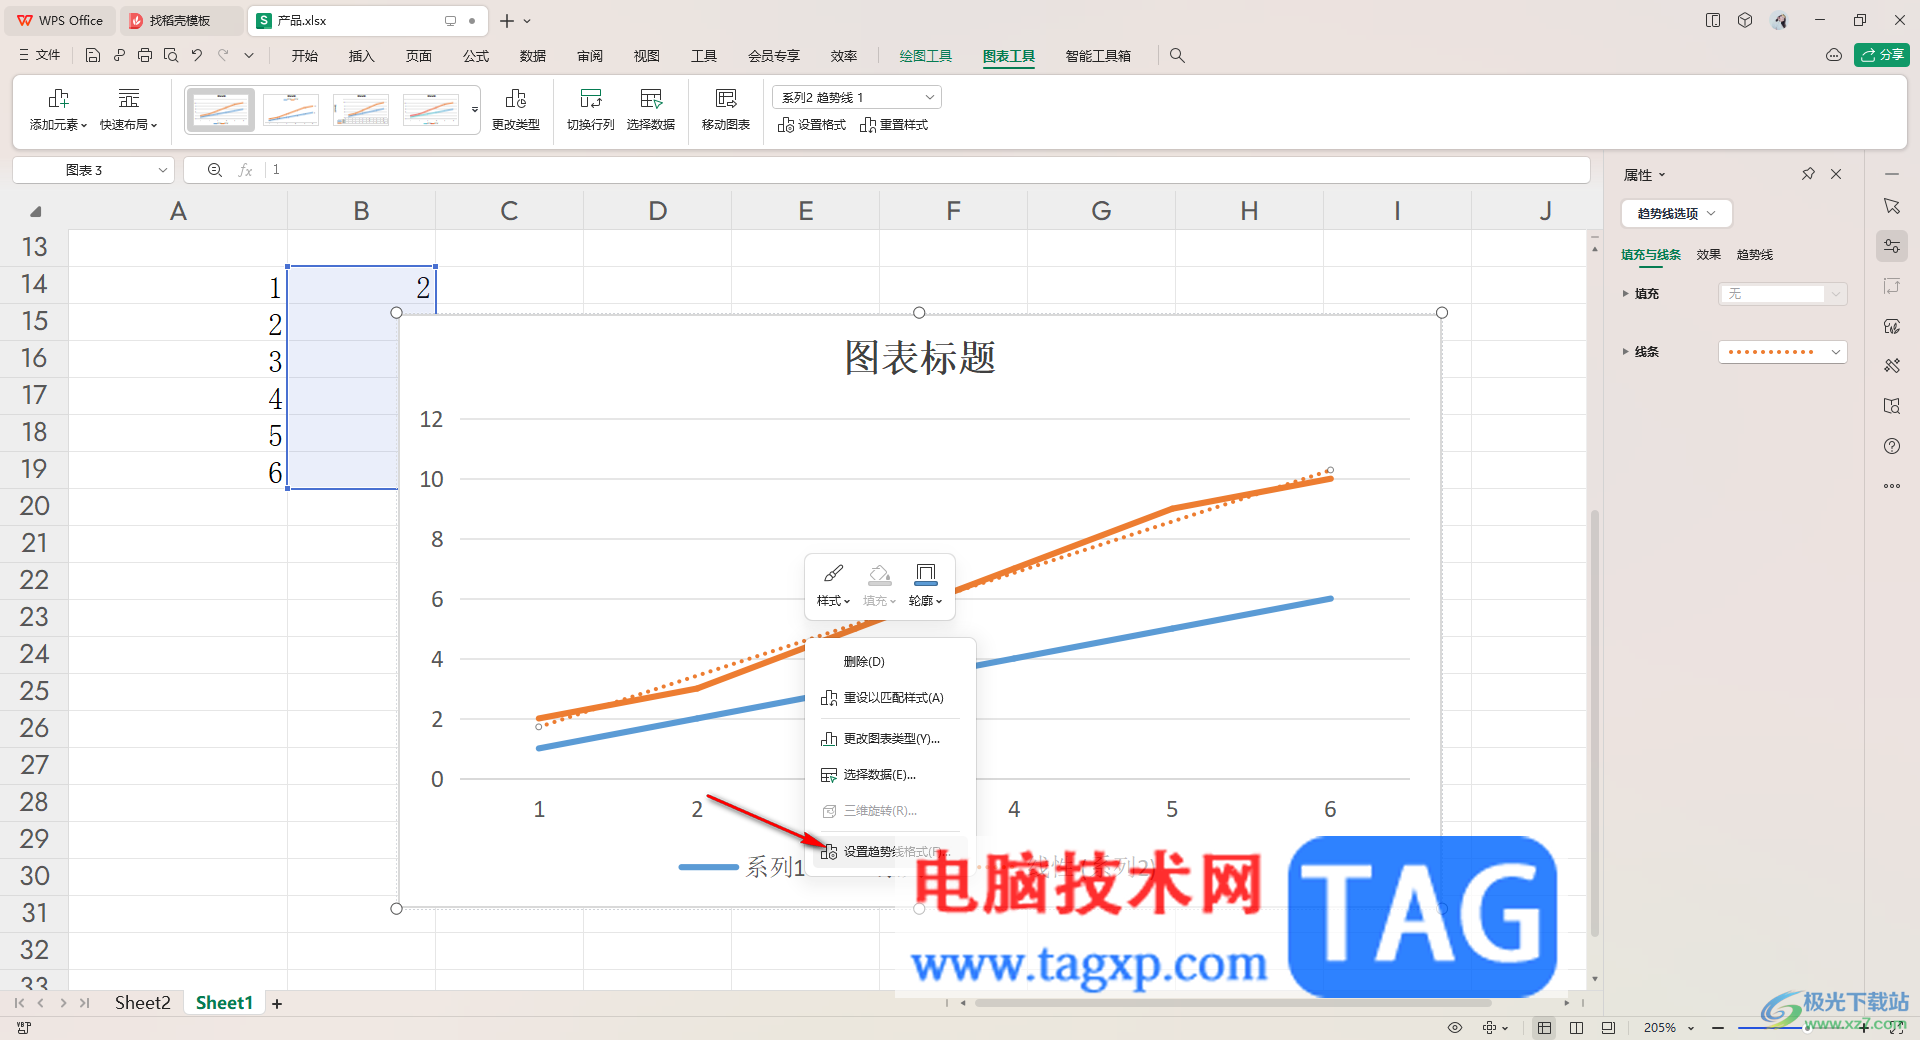The width and height of the screenshot is (1920, 1040).
Task: Undo the last action
Action: tap(197, 56)
